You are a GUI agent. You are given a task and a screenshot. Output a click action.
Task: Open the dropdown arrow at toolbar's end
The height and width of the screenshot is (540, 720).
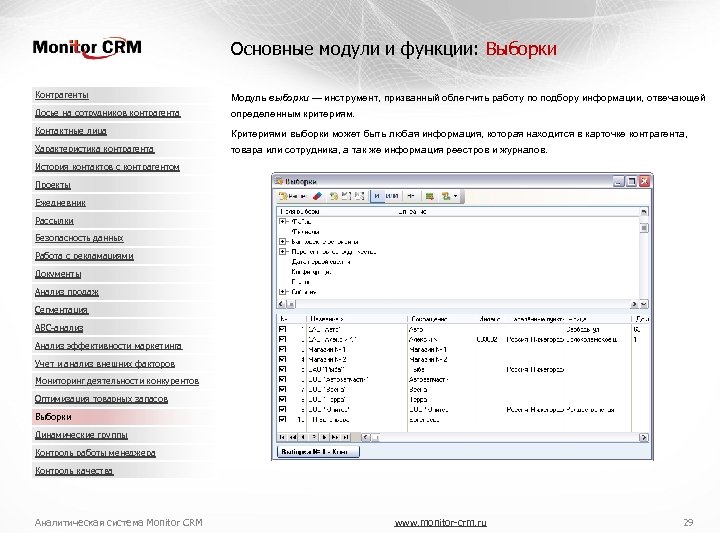pyautogui.click(x=455, y=196)
